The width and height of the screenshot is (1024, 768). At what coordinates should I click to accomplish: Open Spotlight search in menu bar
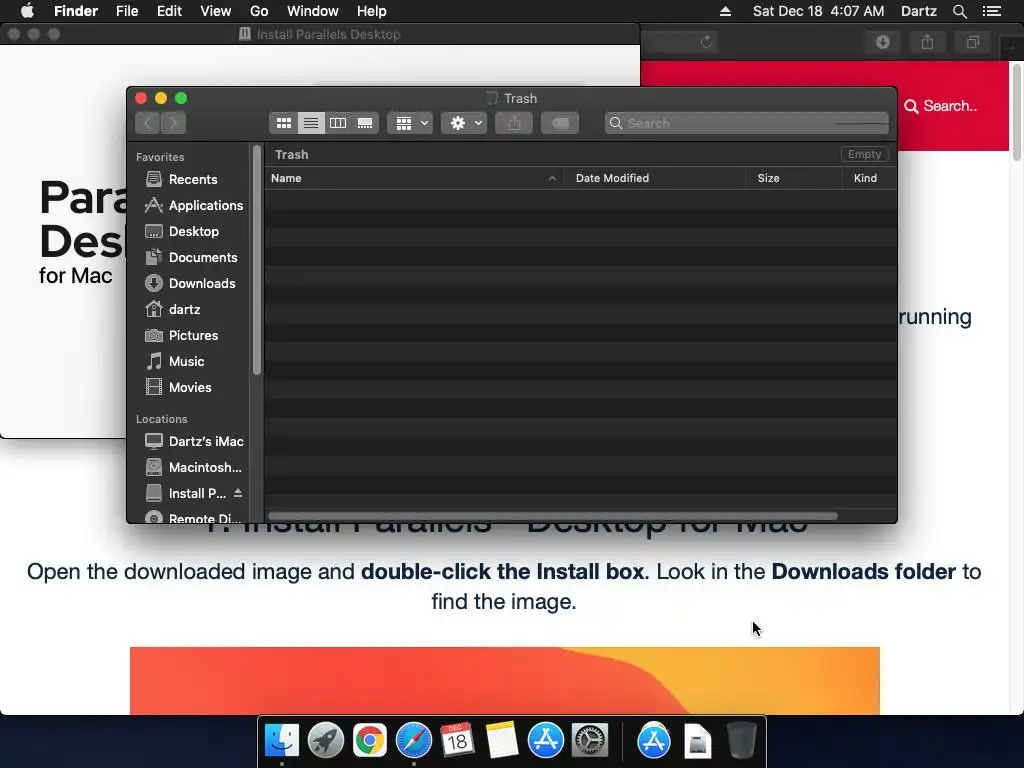tap(959, 11)
